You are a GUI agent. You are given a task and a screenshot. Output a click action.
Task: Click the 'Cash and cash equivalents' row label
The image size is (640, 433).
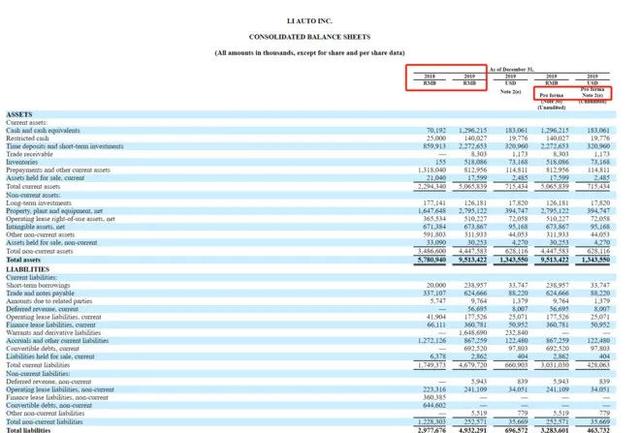tap(43, 131)
